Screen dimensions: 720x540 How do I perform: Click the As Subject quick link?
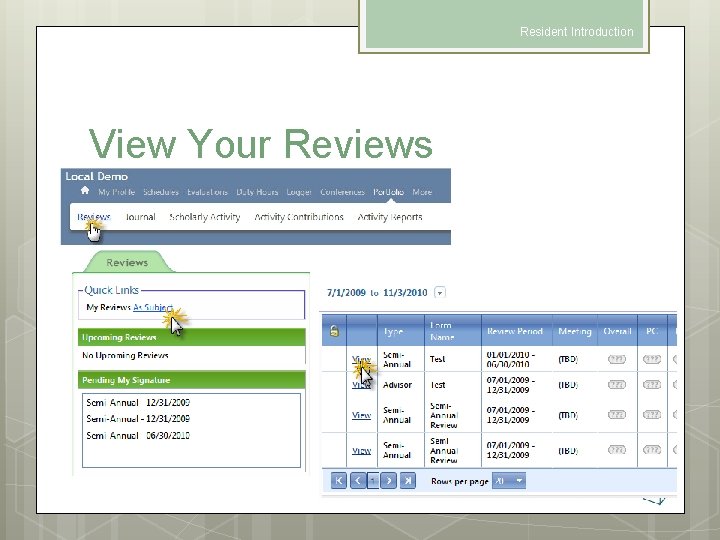(x=153, y=307)
